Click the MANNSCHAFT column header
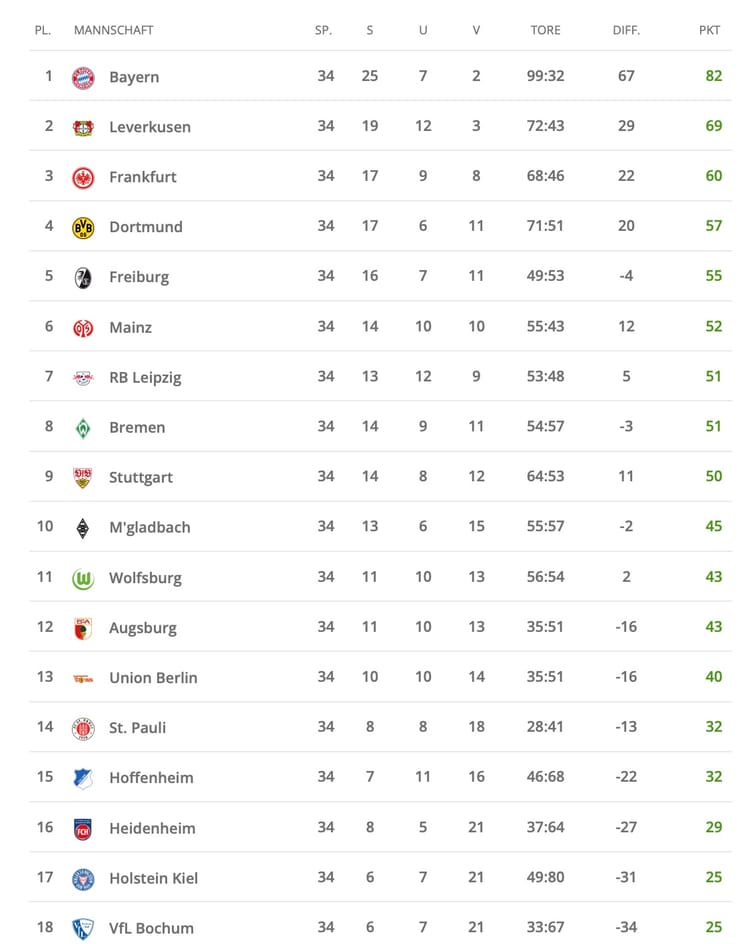The width and height of the screenshot is (750, 944). (114, 30)
